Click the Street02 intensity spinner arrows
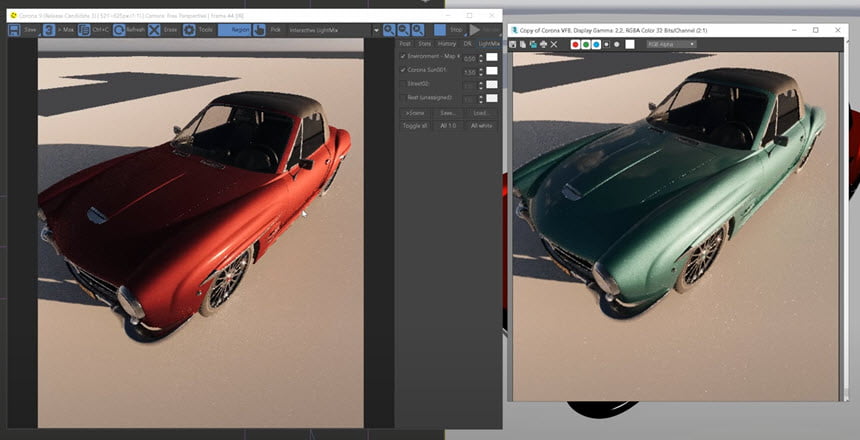 481,86
